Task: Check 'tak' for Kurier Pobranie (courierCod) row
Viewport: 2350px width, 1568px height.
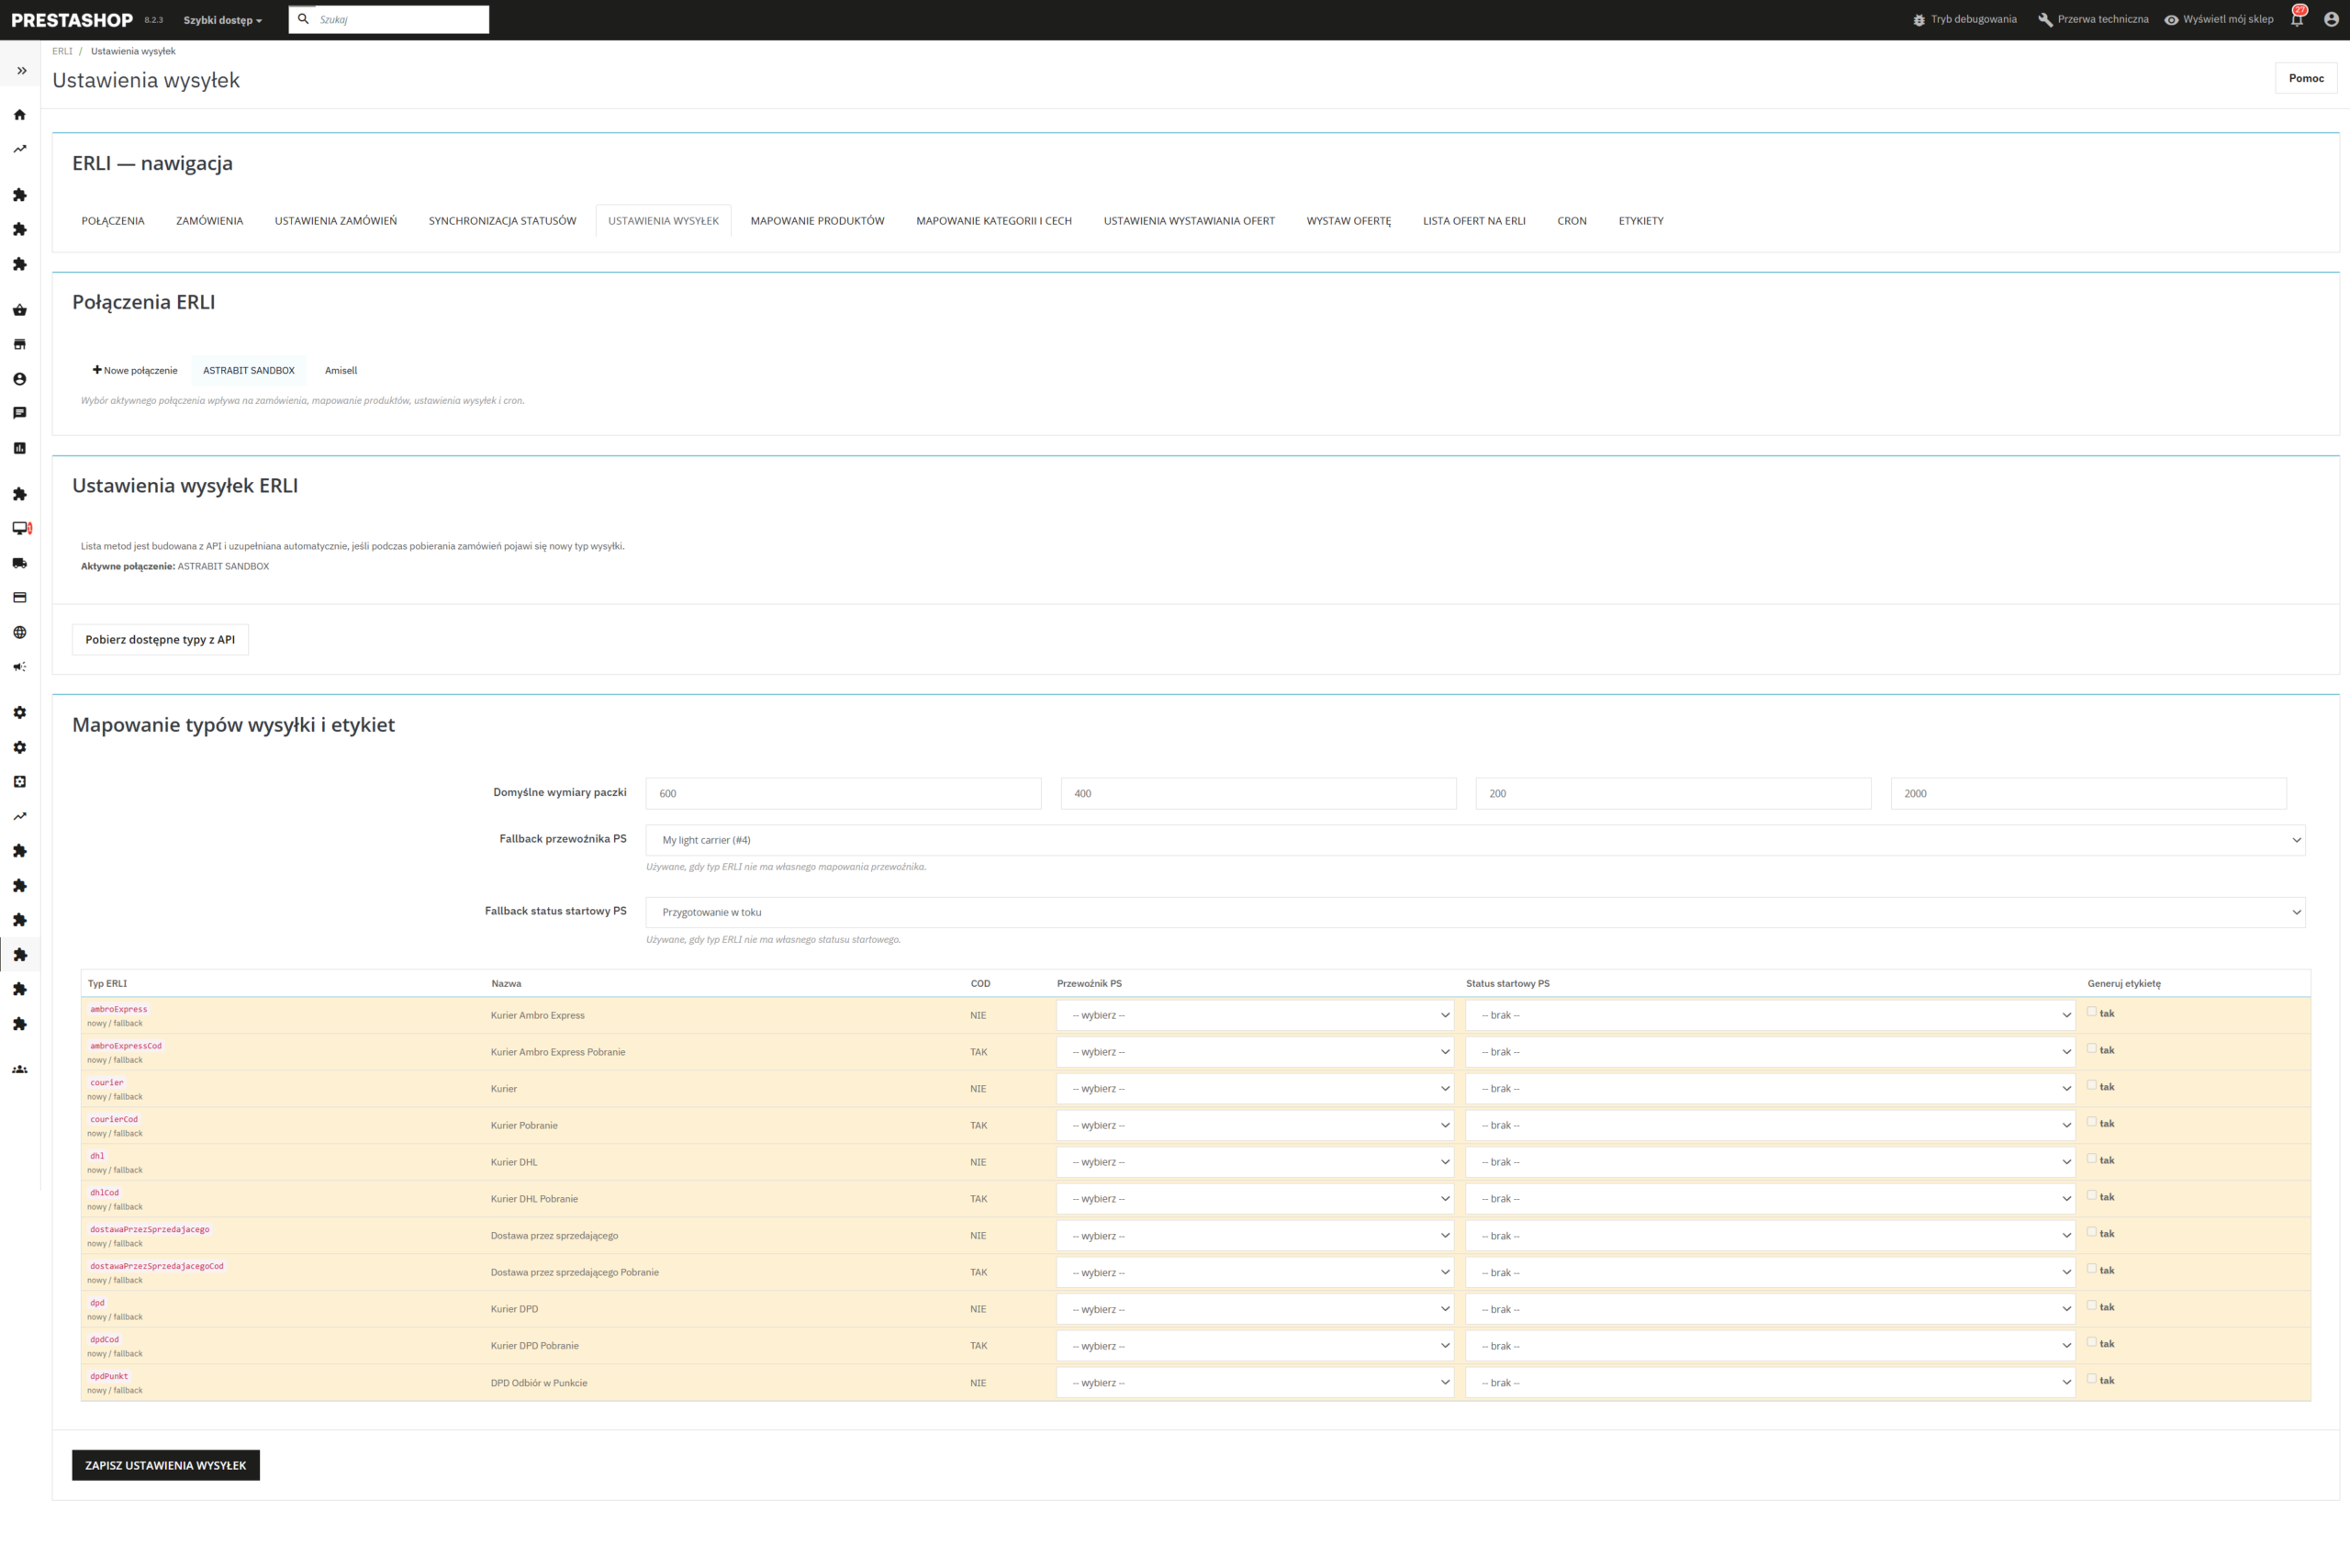Action: tap(2091, 1122)
